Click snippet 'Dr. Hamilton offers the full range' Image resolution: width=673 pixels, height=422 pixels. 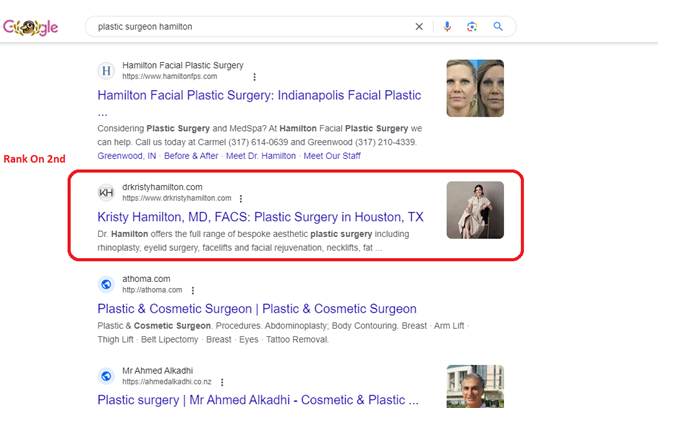(x=253, y=241)
